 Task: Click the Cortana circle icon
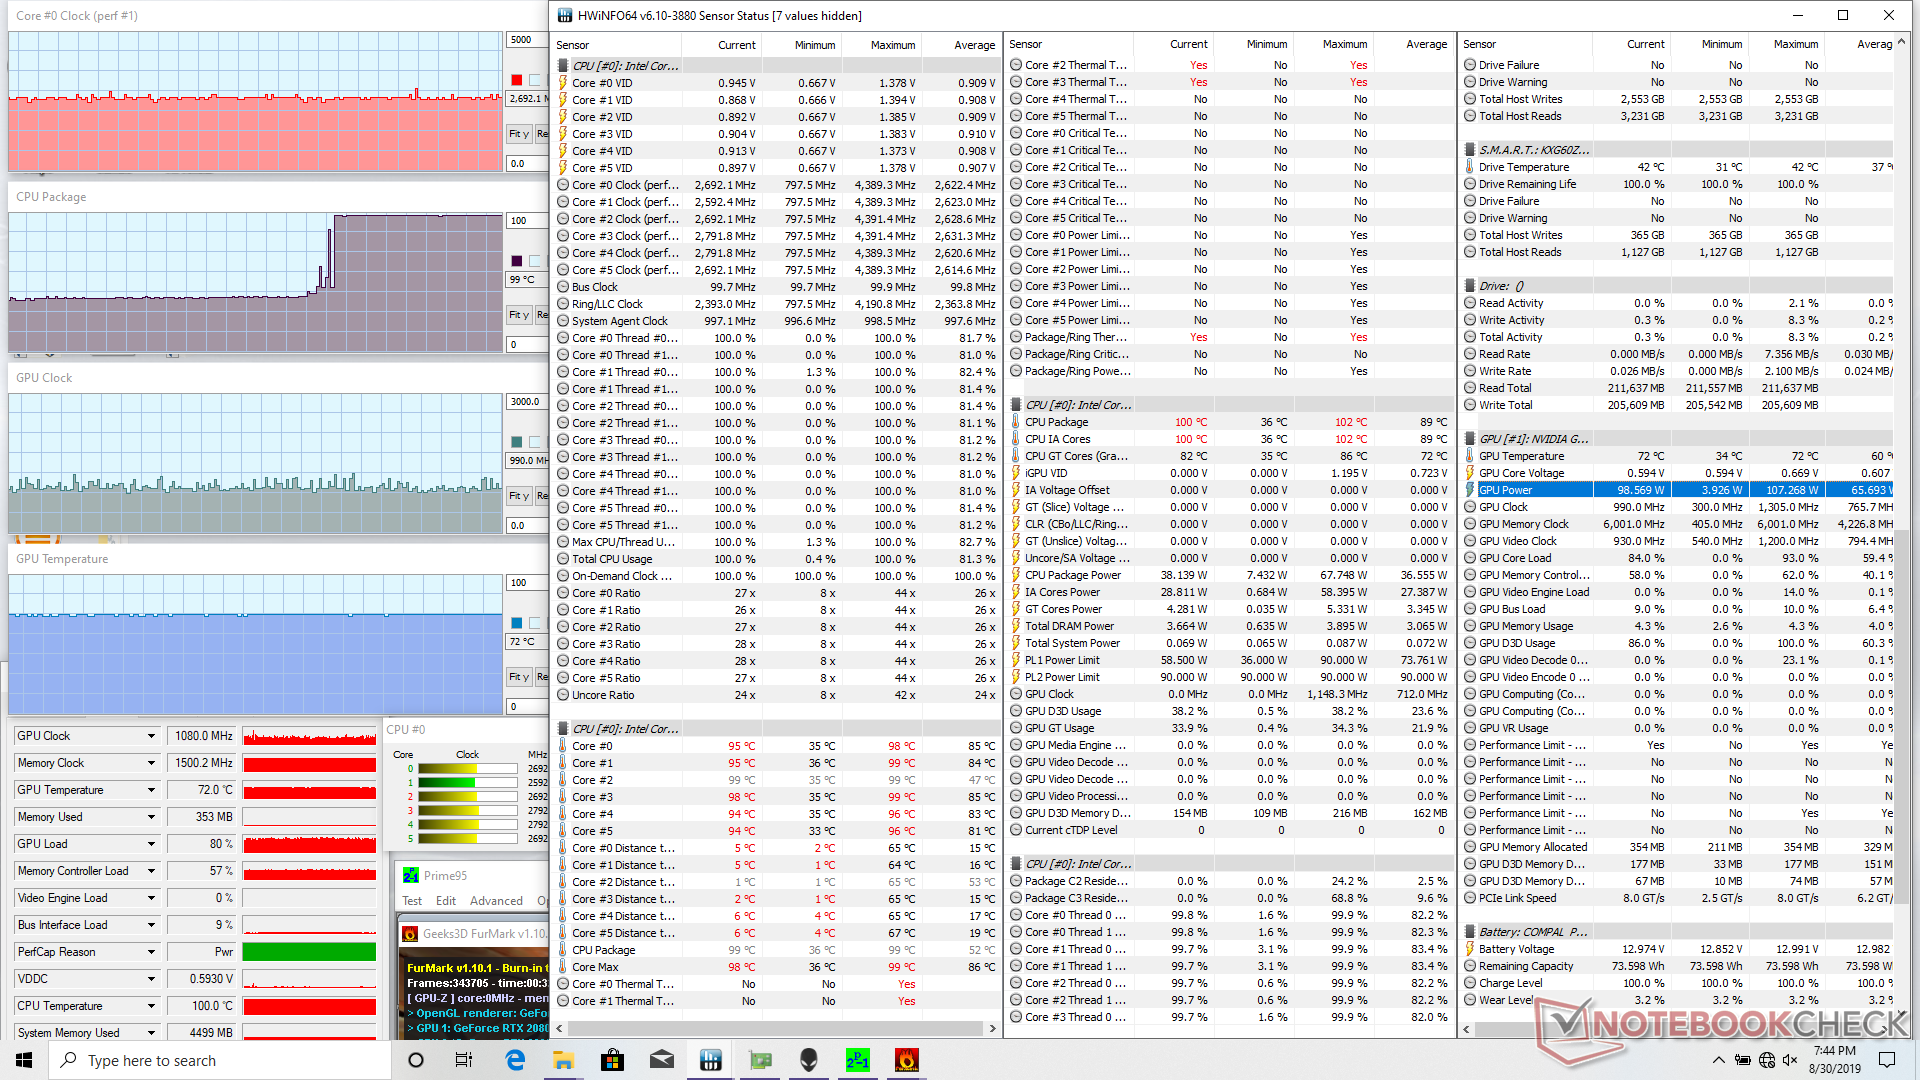point(416,1060)
